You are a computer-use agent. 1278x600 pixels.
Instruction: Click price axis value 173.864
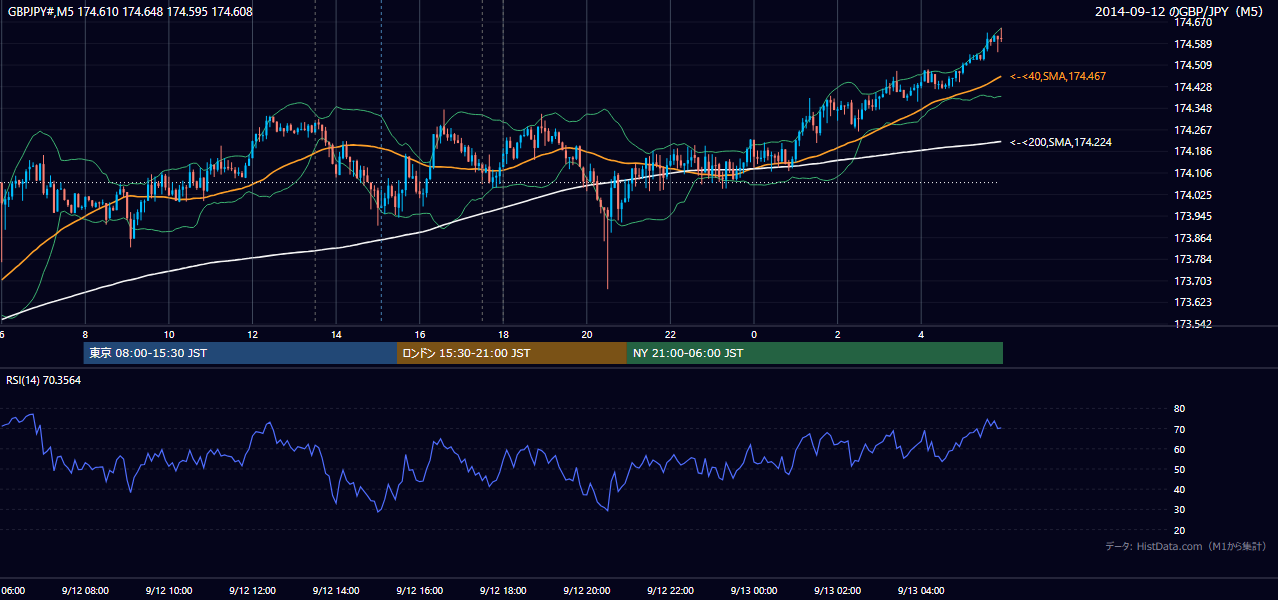tap(1193, 238)
